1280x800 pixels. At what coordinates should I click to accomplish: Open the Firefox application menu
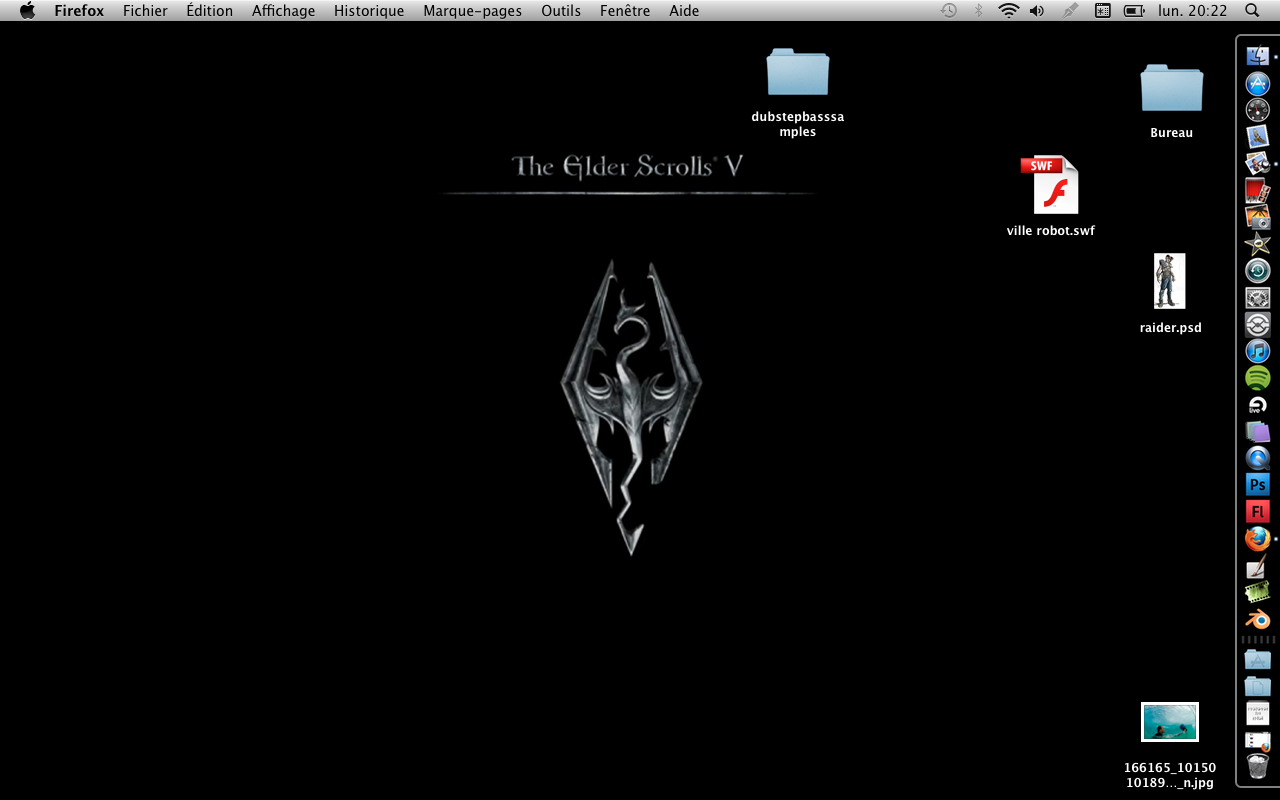pyautogui.click(x=79, y=11)
